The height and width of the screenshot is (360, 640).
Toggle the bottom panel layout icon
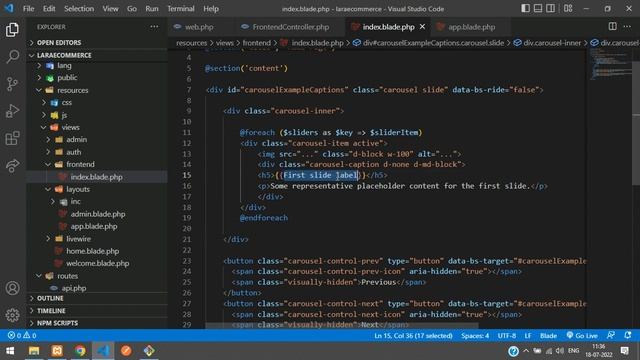pyautogui.click(x=538, y=8)
